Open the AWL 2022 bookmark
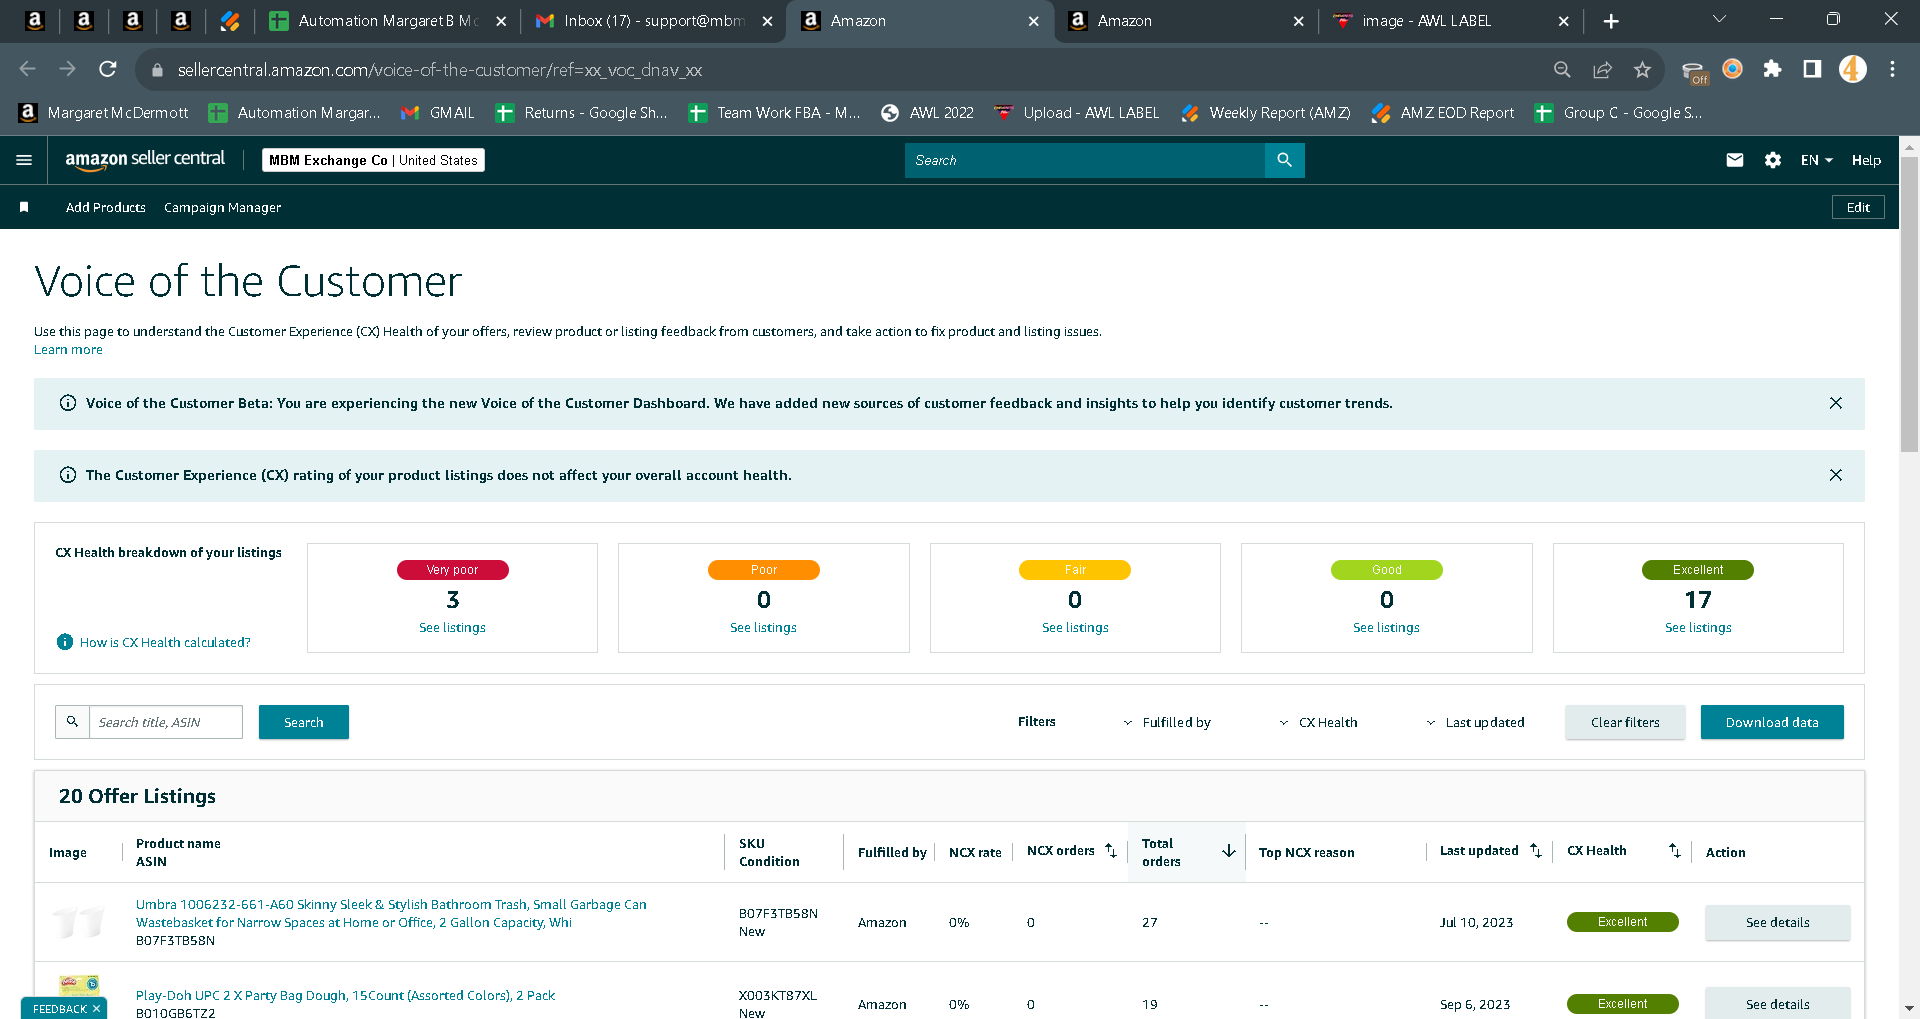The image size is (1920, 1019). [927, 113]
